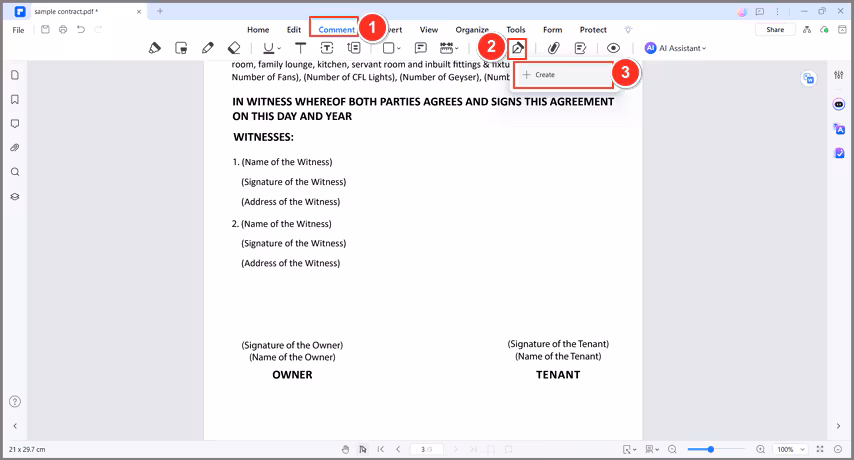Switch to the Form tab
854x460 pixels.
(552, 30)
